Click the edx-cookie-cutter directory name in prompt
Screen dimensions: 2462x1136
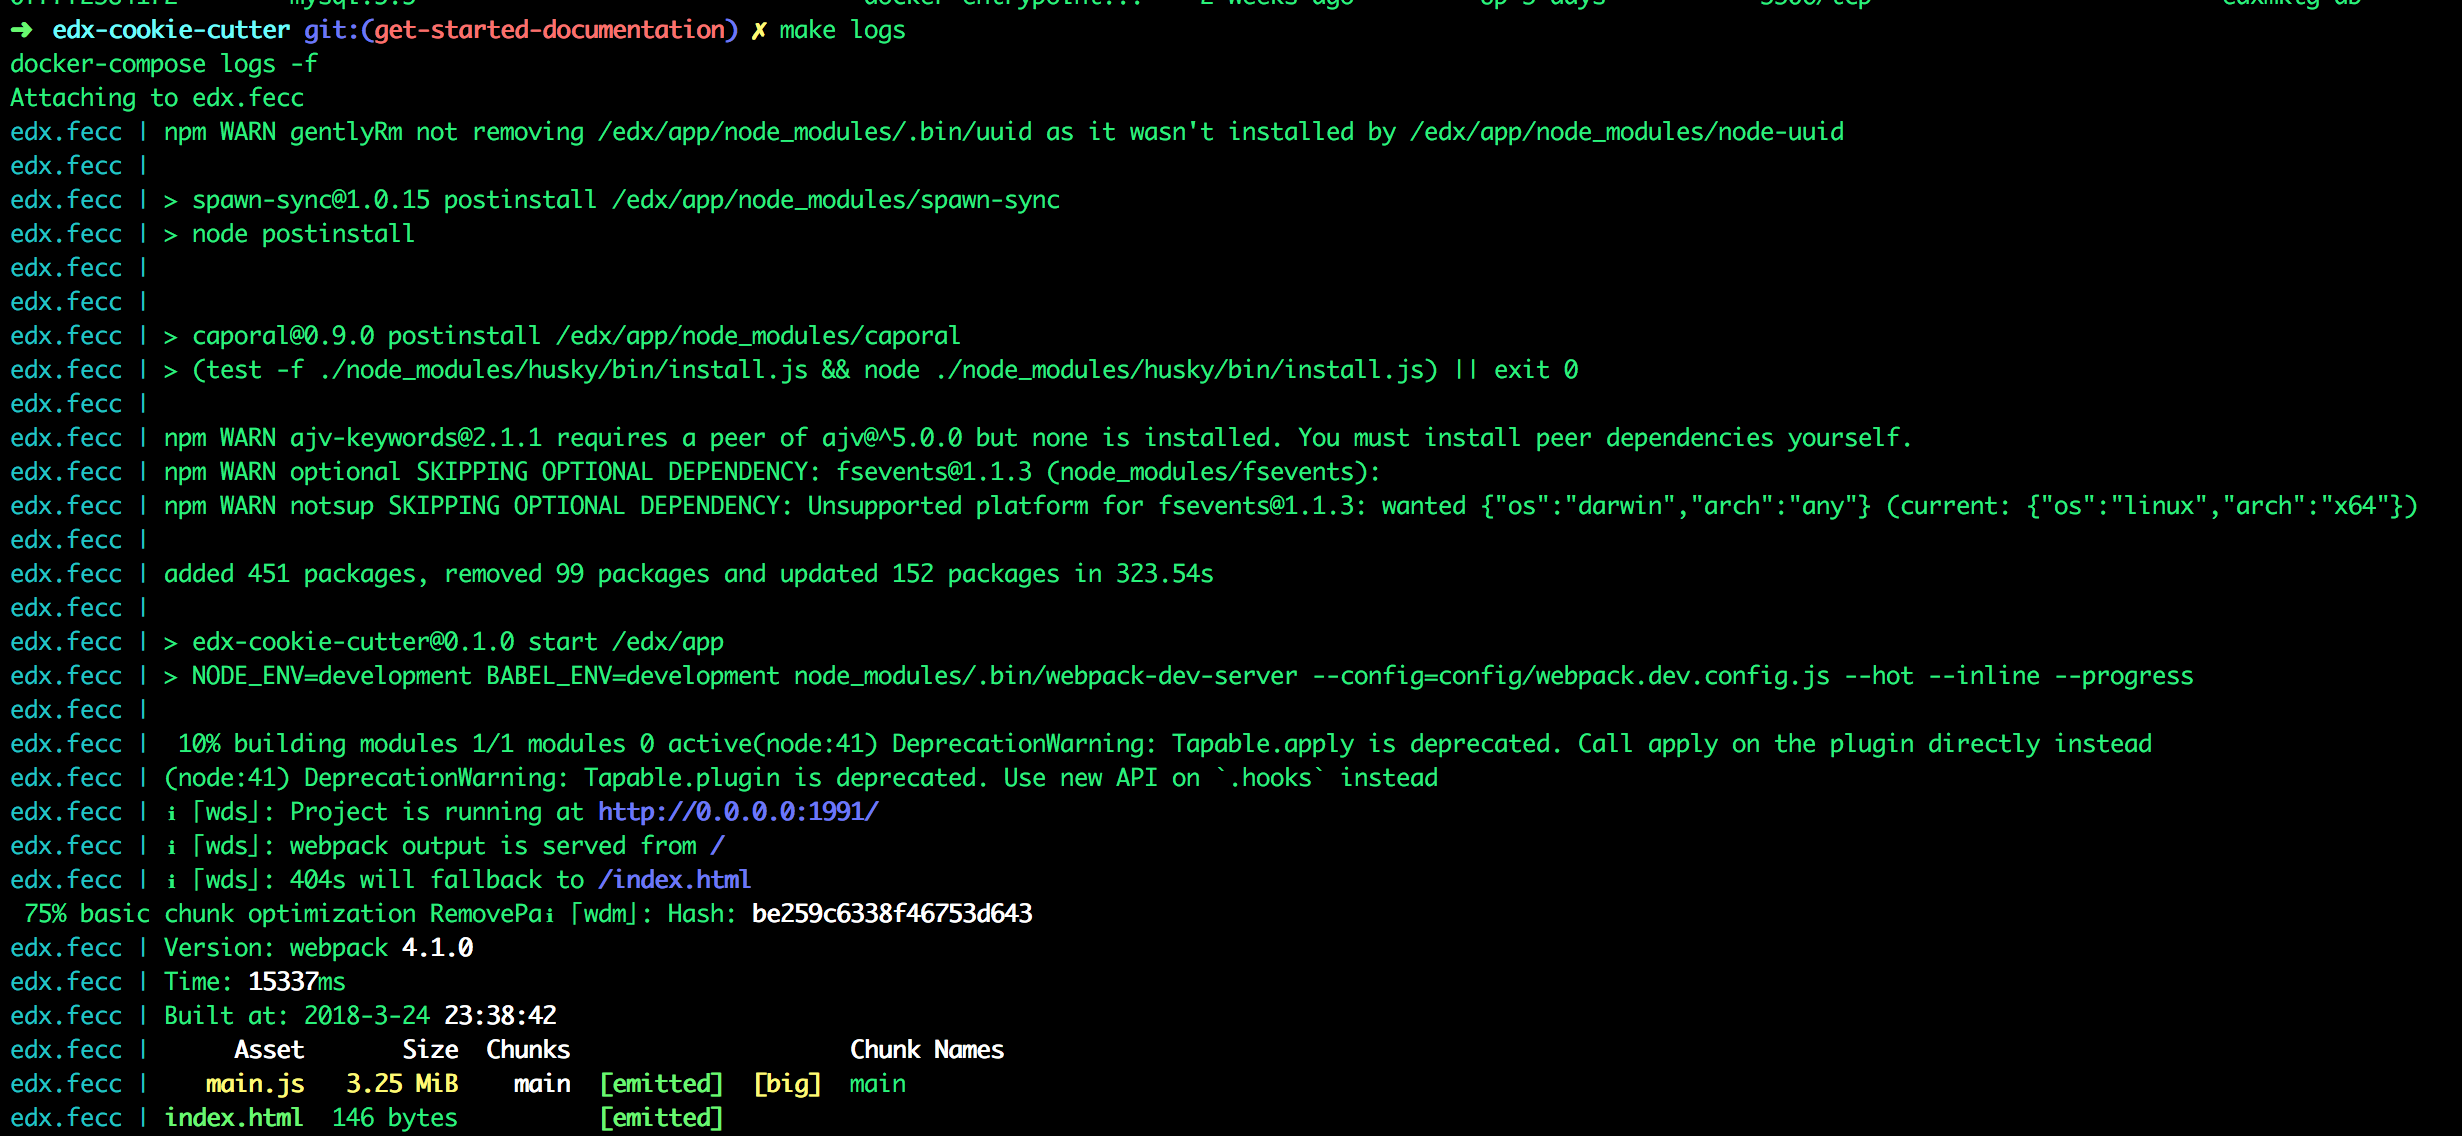click(171, 30)
